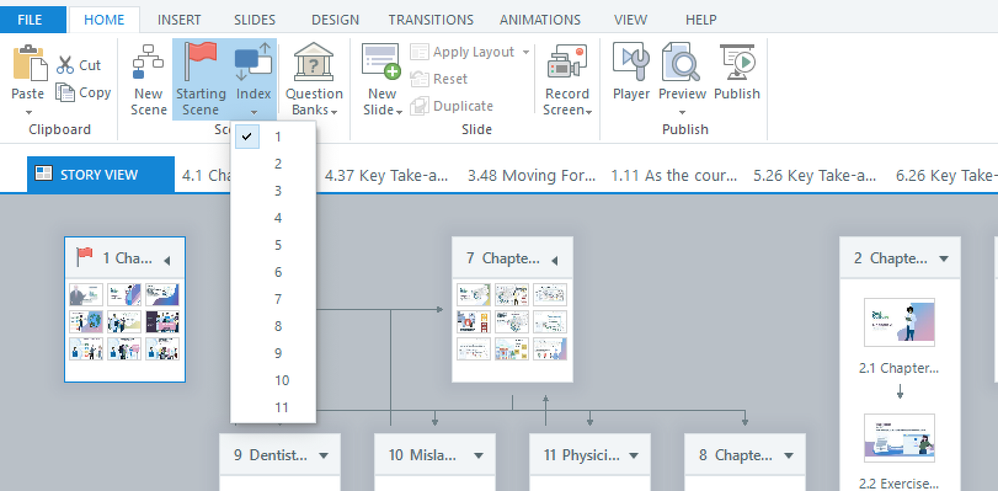Switch to the Transitions ribbon tab
998x491 pixels.
[431, 20]
